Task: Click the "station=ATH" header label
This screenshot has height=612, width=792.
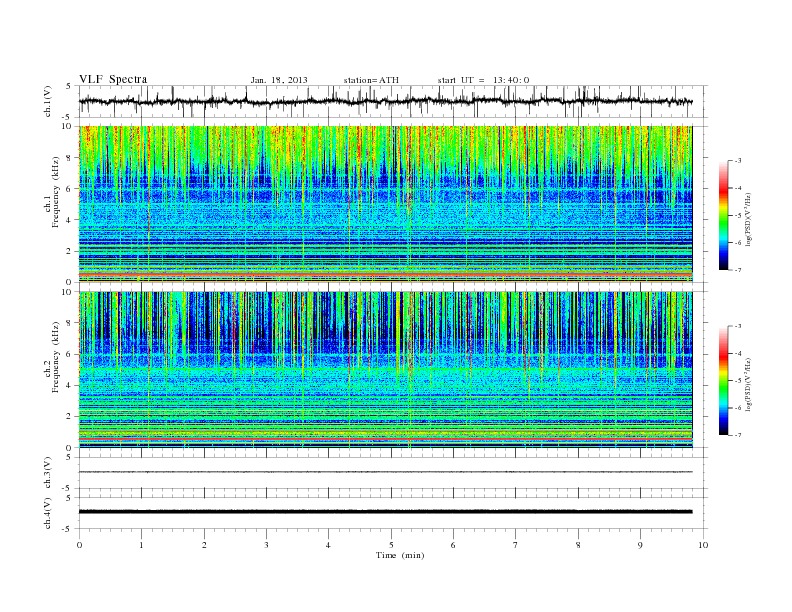Action: [x=371, y=80]
